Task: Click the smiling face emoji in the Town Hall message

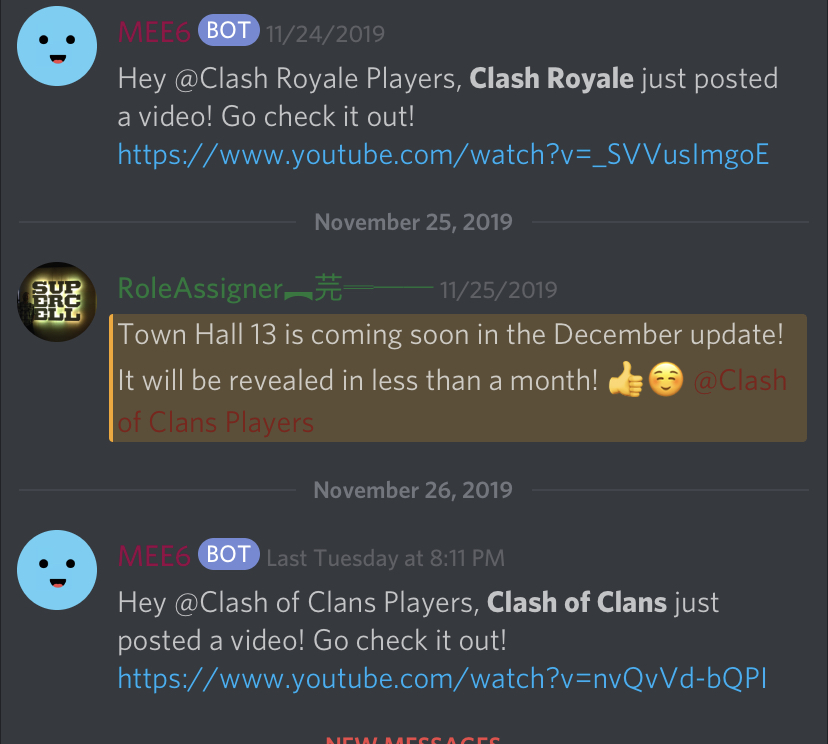Action: [666, 379]
